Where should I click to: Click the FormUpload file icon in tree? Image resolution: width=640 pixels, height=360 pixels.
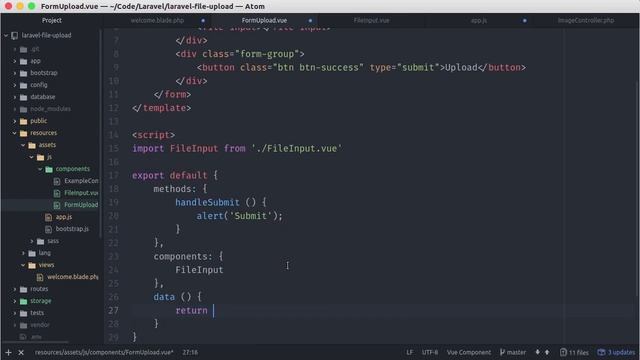click(x=57, y=205)
